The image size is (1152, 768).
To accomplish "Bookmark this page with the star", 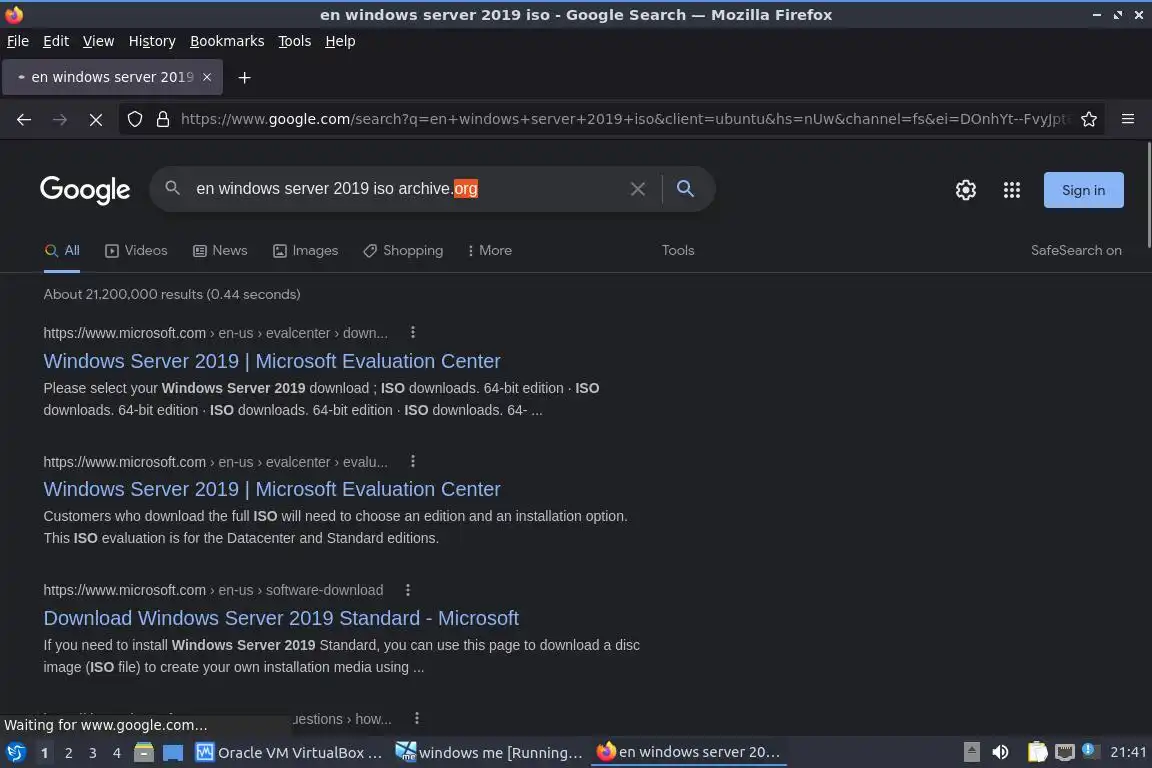I will [1089, 119].
